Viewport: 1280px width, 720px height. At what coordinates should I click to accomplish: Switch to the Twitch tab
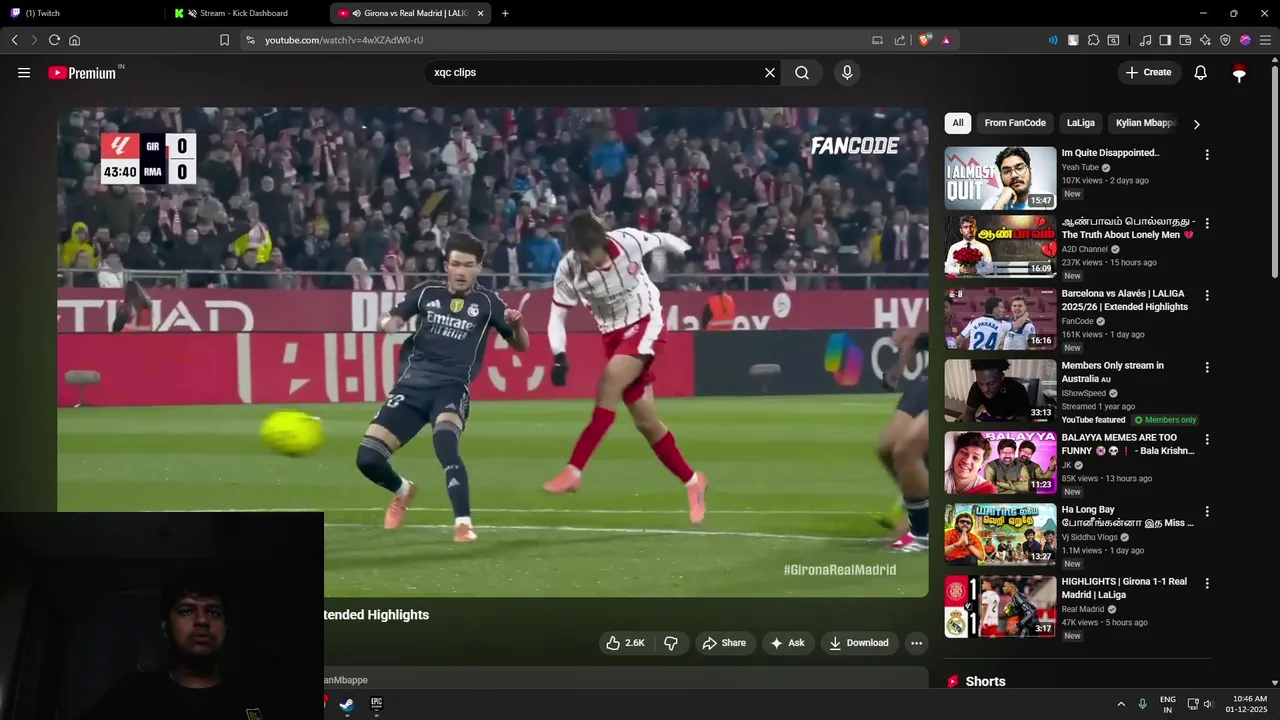click(x=83, y=13)
